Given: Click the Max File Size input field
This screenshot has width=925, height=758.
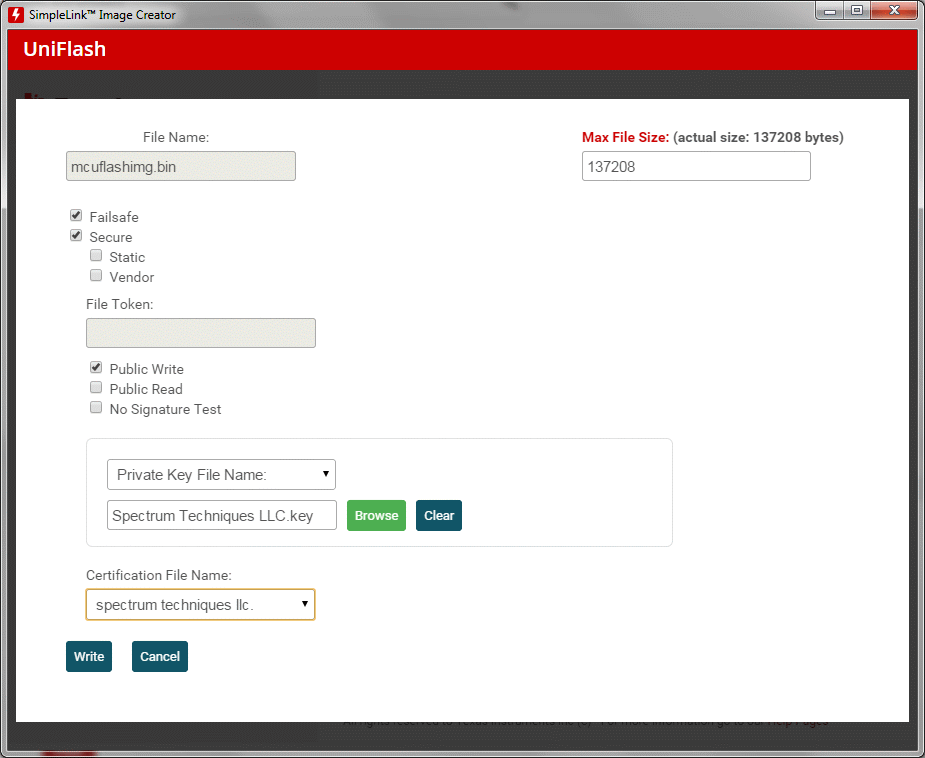Looking at the screenshot, I should (696, 166).
